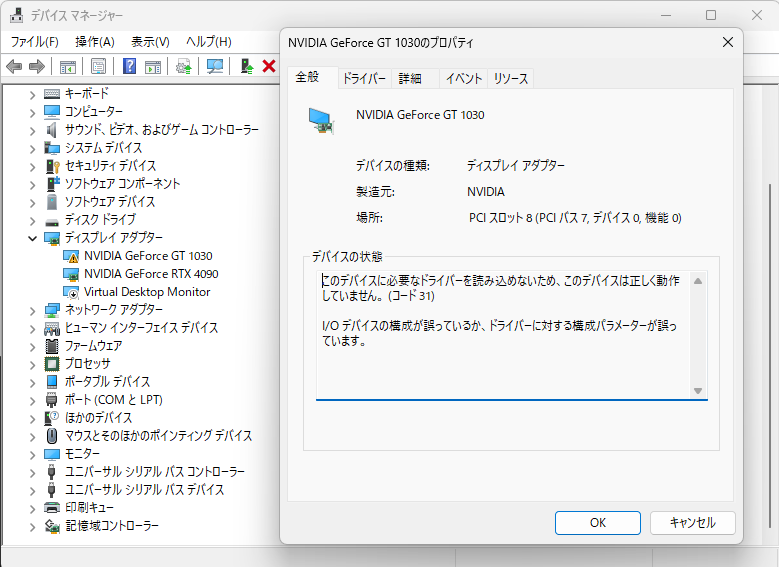The image size is (779, 567).
Task: Expand the ユニバーサル シリアル バス コントローラー node
Action: click(x=32, y=473)
